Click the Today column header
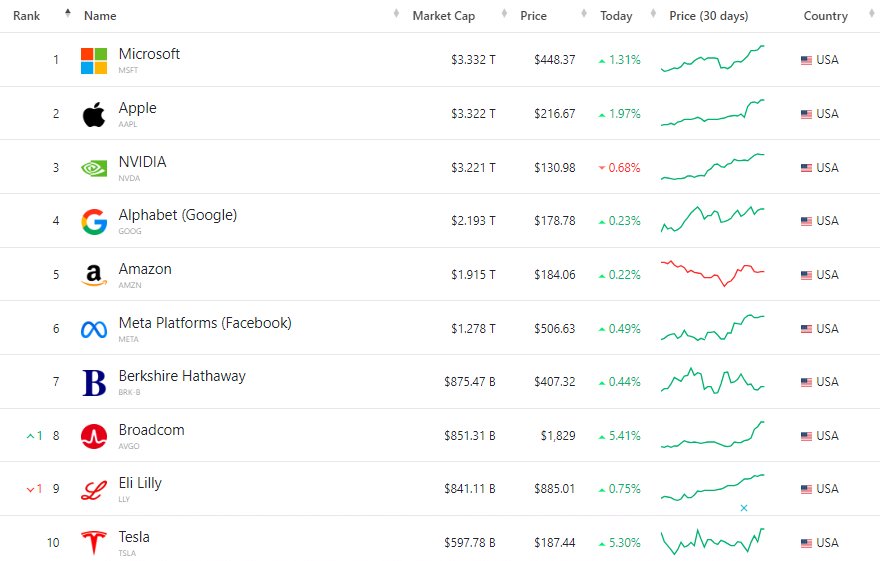This screenshot has height=561, width=892. point(616,16)
